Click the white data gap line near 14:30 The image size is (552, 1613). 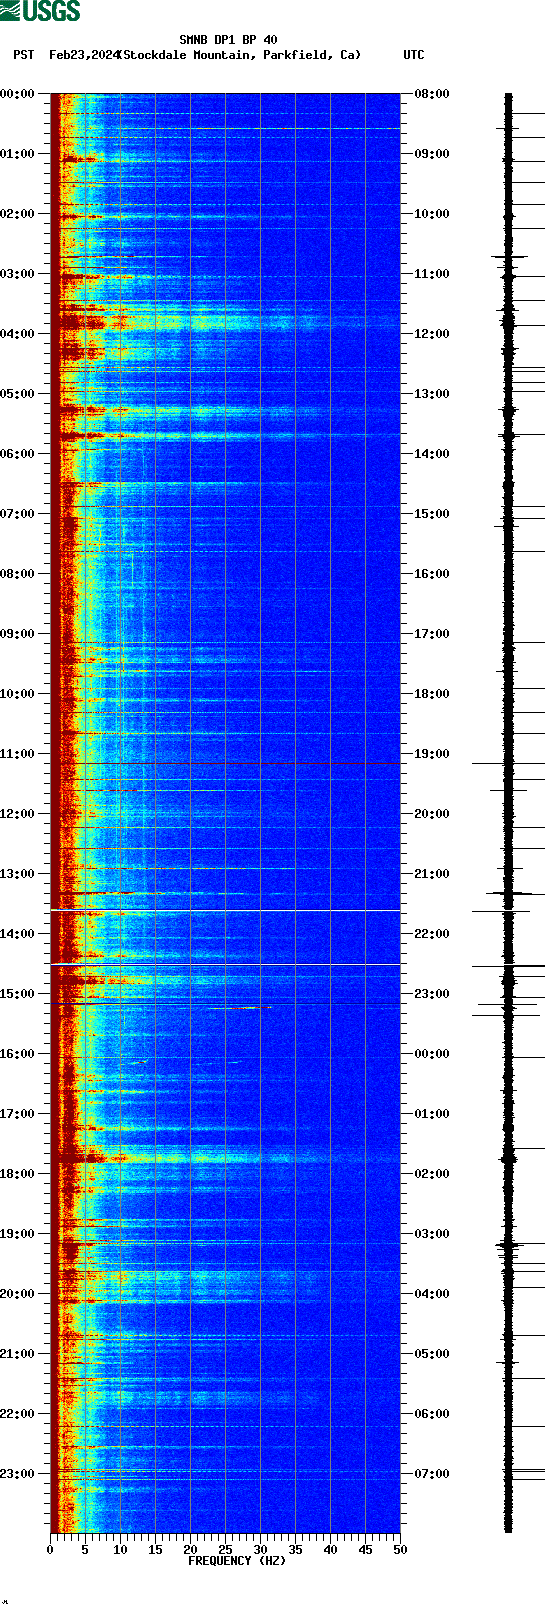225,964
